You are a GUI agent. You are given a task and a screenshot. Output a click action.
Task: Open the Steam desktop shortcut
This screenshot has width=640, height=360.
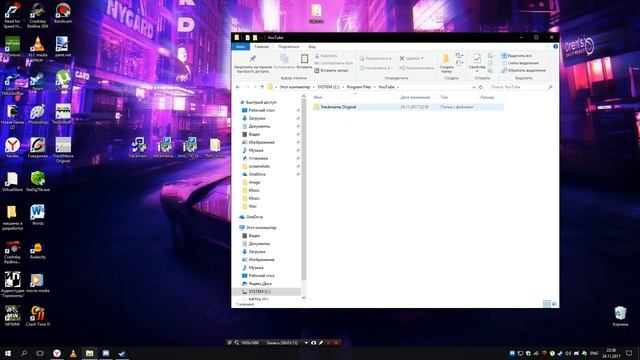coord(38,80)
